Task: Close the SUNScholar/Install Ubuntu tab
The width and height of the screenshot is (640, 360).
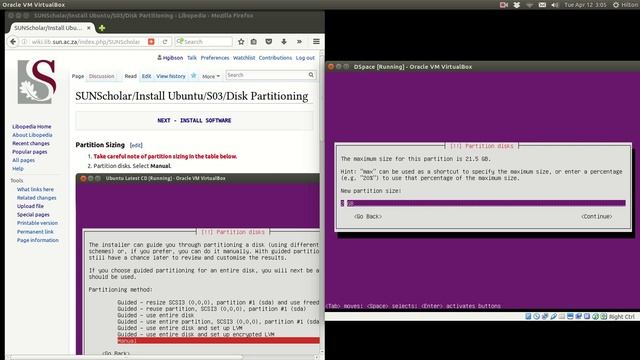Action: point(89,28)
